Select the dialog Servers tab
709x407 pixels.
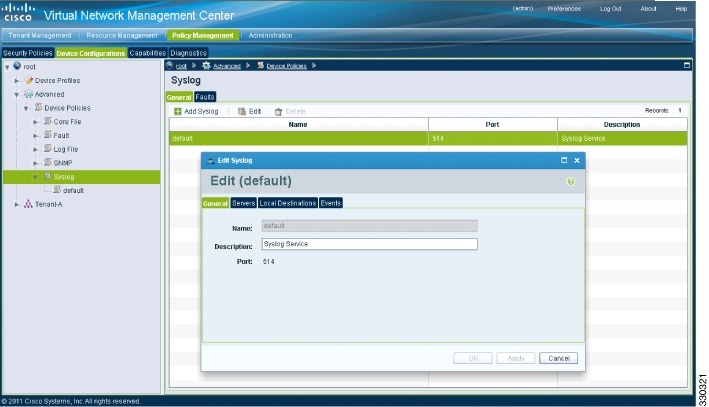244,203
